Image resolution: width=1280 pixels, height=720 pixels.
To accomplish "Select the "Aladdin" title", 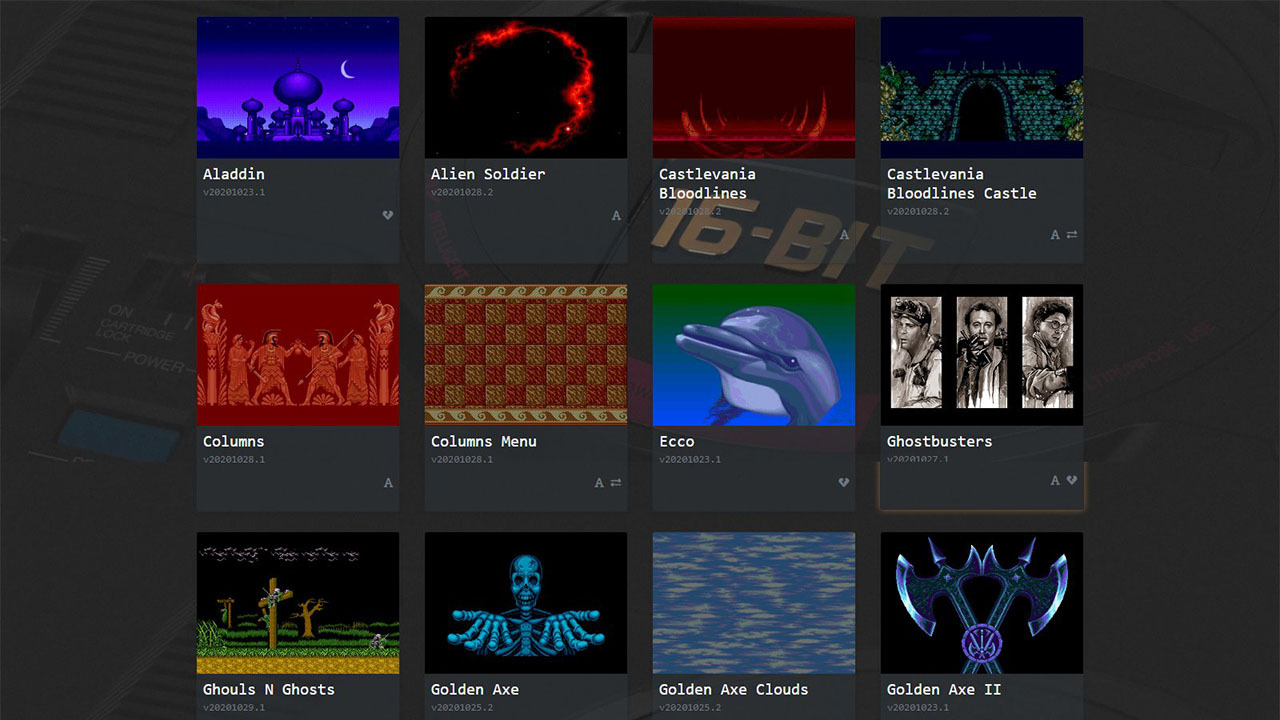I will click(x=234, y=174).
